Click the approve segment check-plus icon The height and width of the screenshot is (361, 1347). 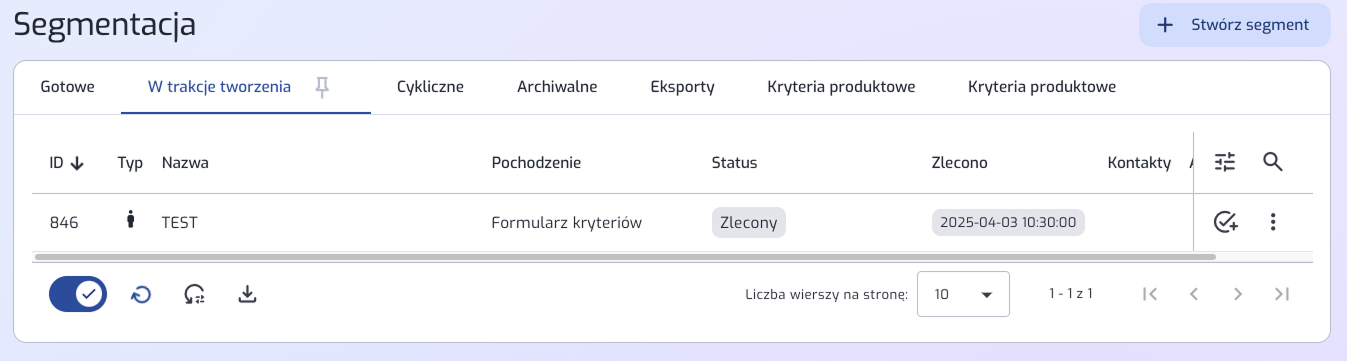(x=1225, y=222)
